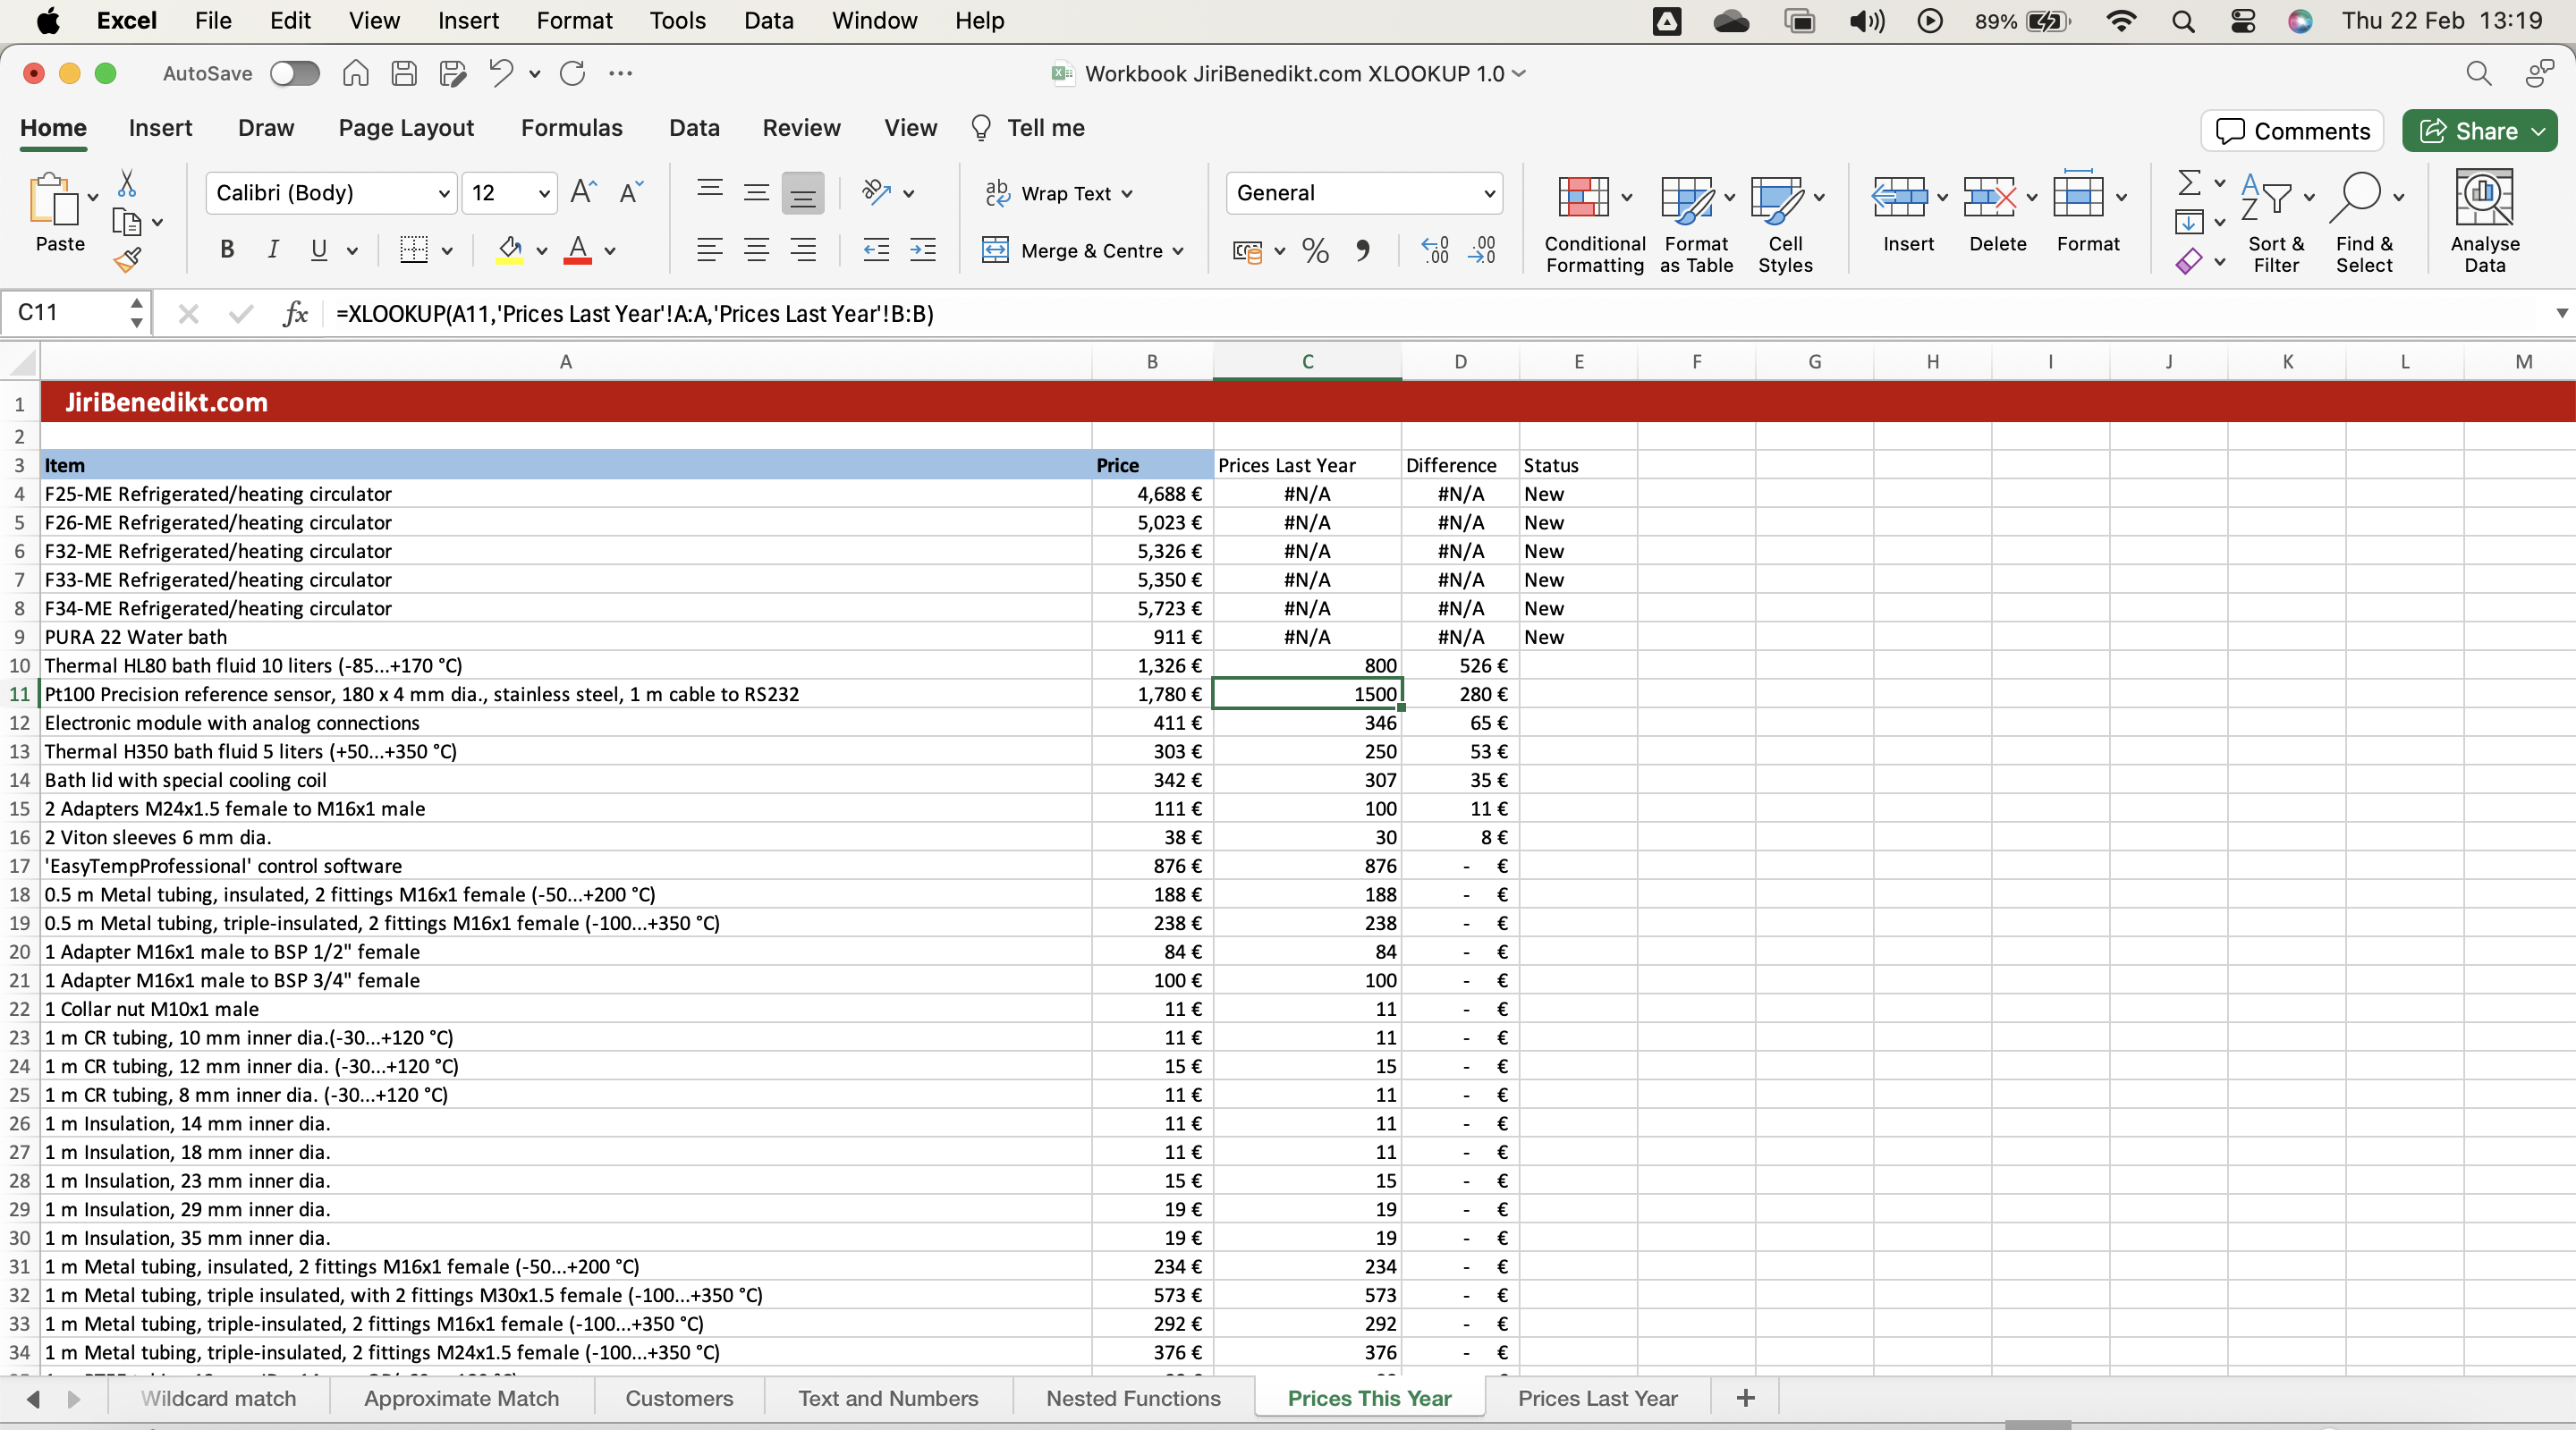Expand Conditional Formatting dropdown
Screen dimensions: 2576x1430
tap(1626, 197)
